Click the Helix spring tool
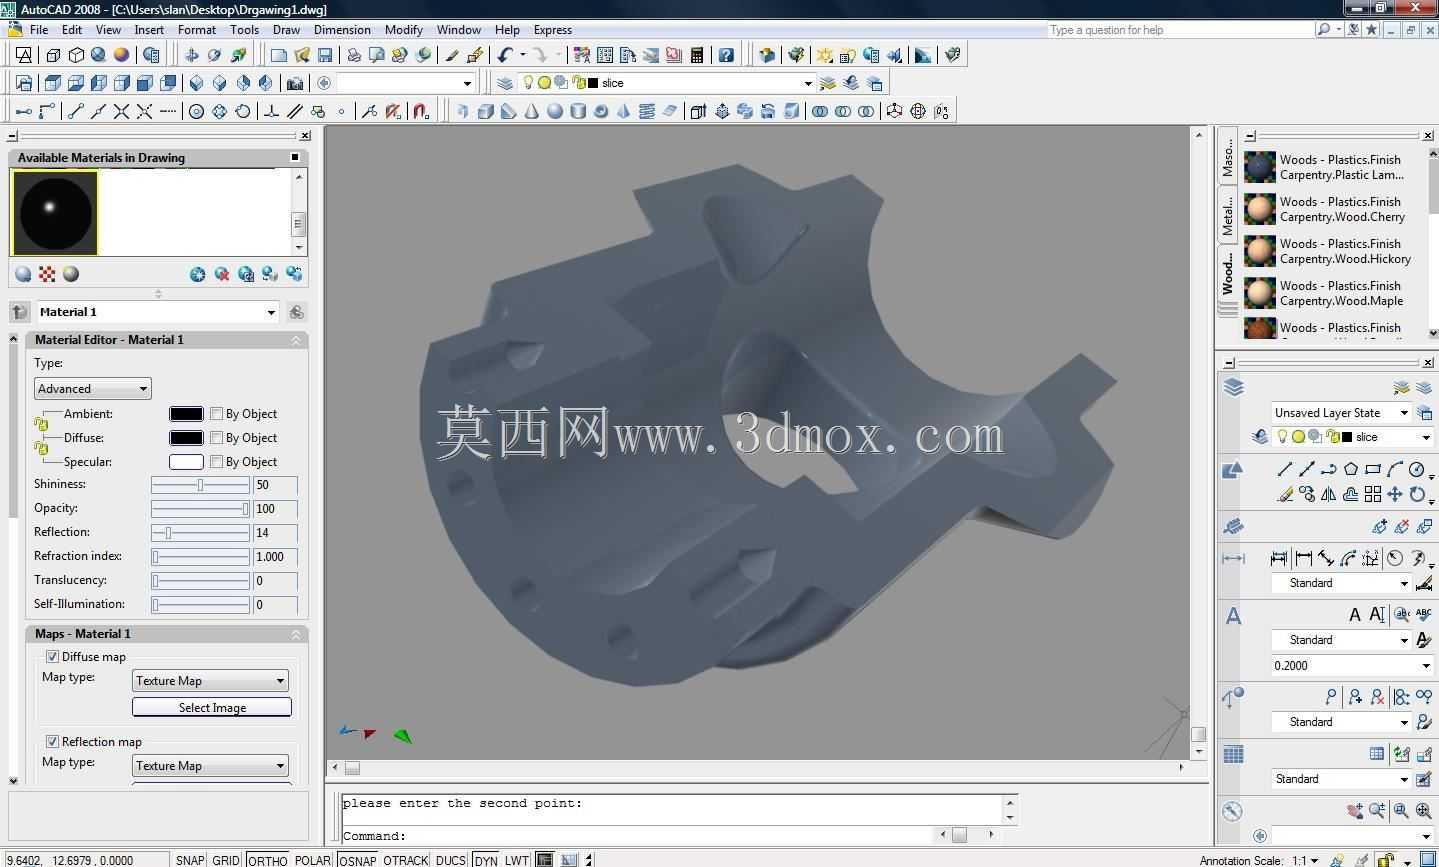The height and width of the screenshot is (867, 1439). tap(647, 111)
